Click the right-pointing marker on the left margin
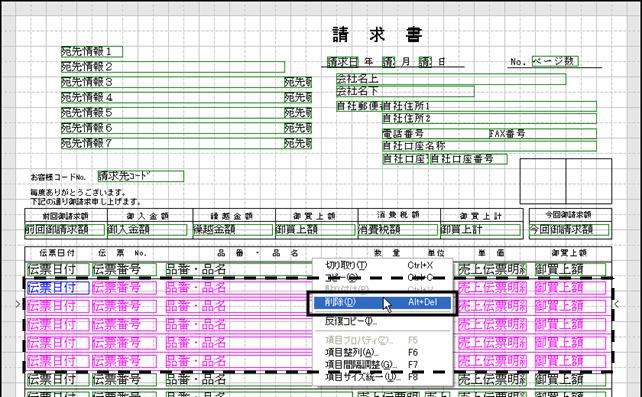 (x=18, y=304)
